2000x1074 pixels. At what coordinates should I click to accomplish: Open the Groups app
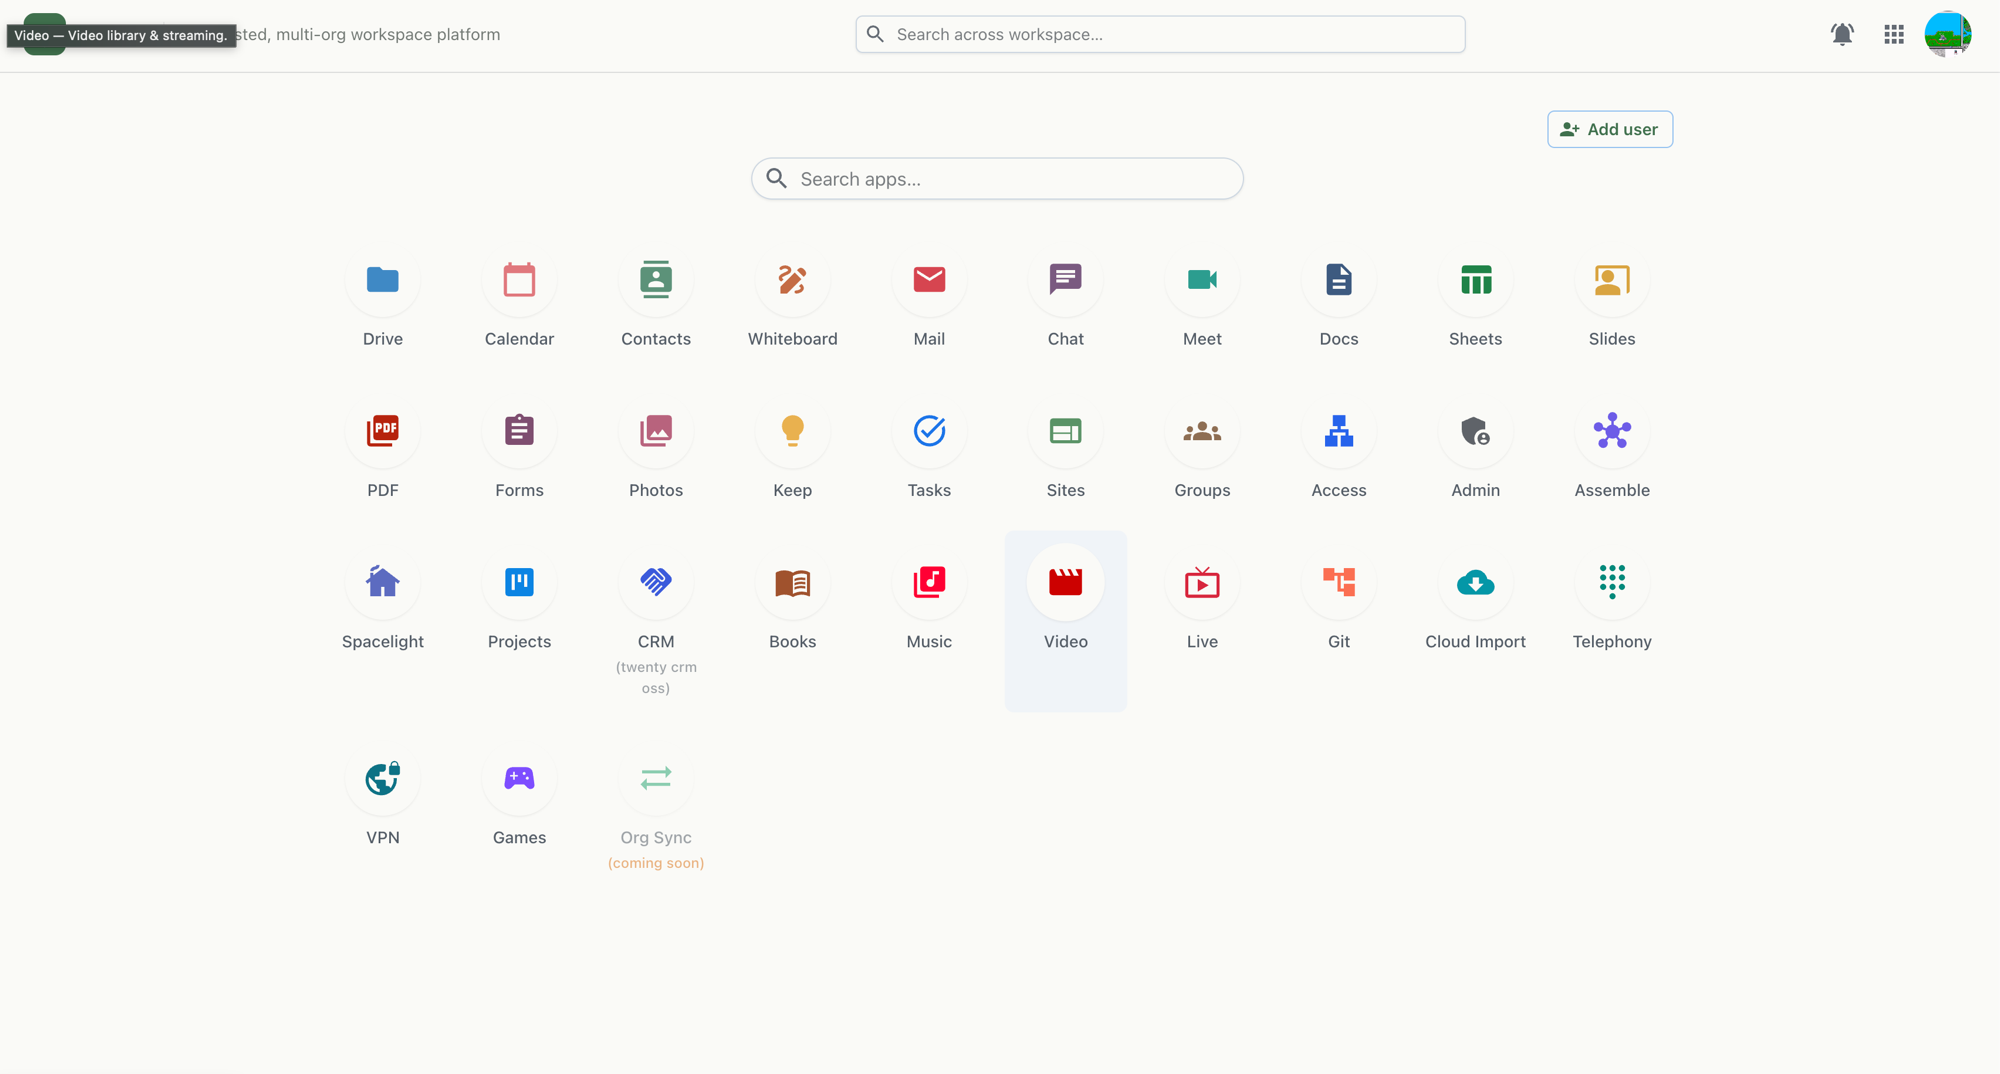coord(1202,453)
